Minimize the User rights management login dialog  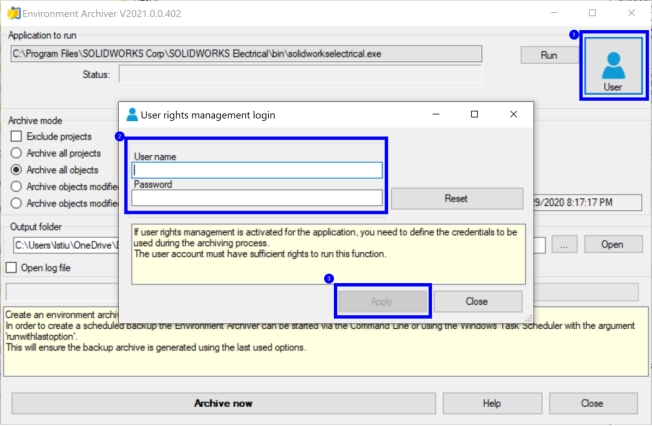[x=436, y=114]
